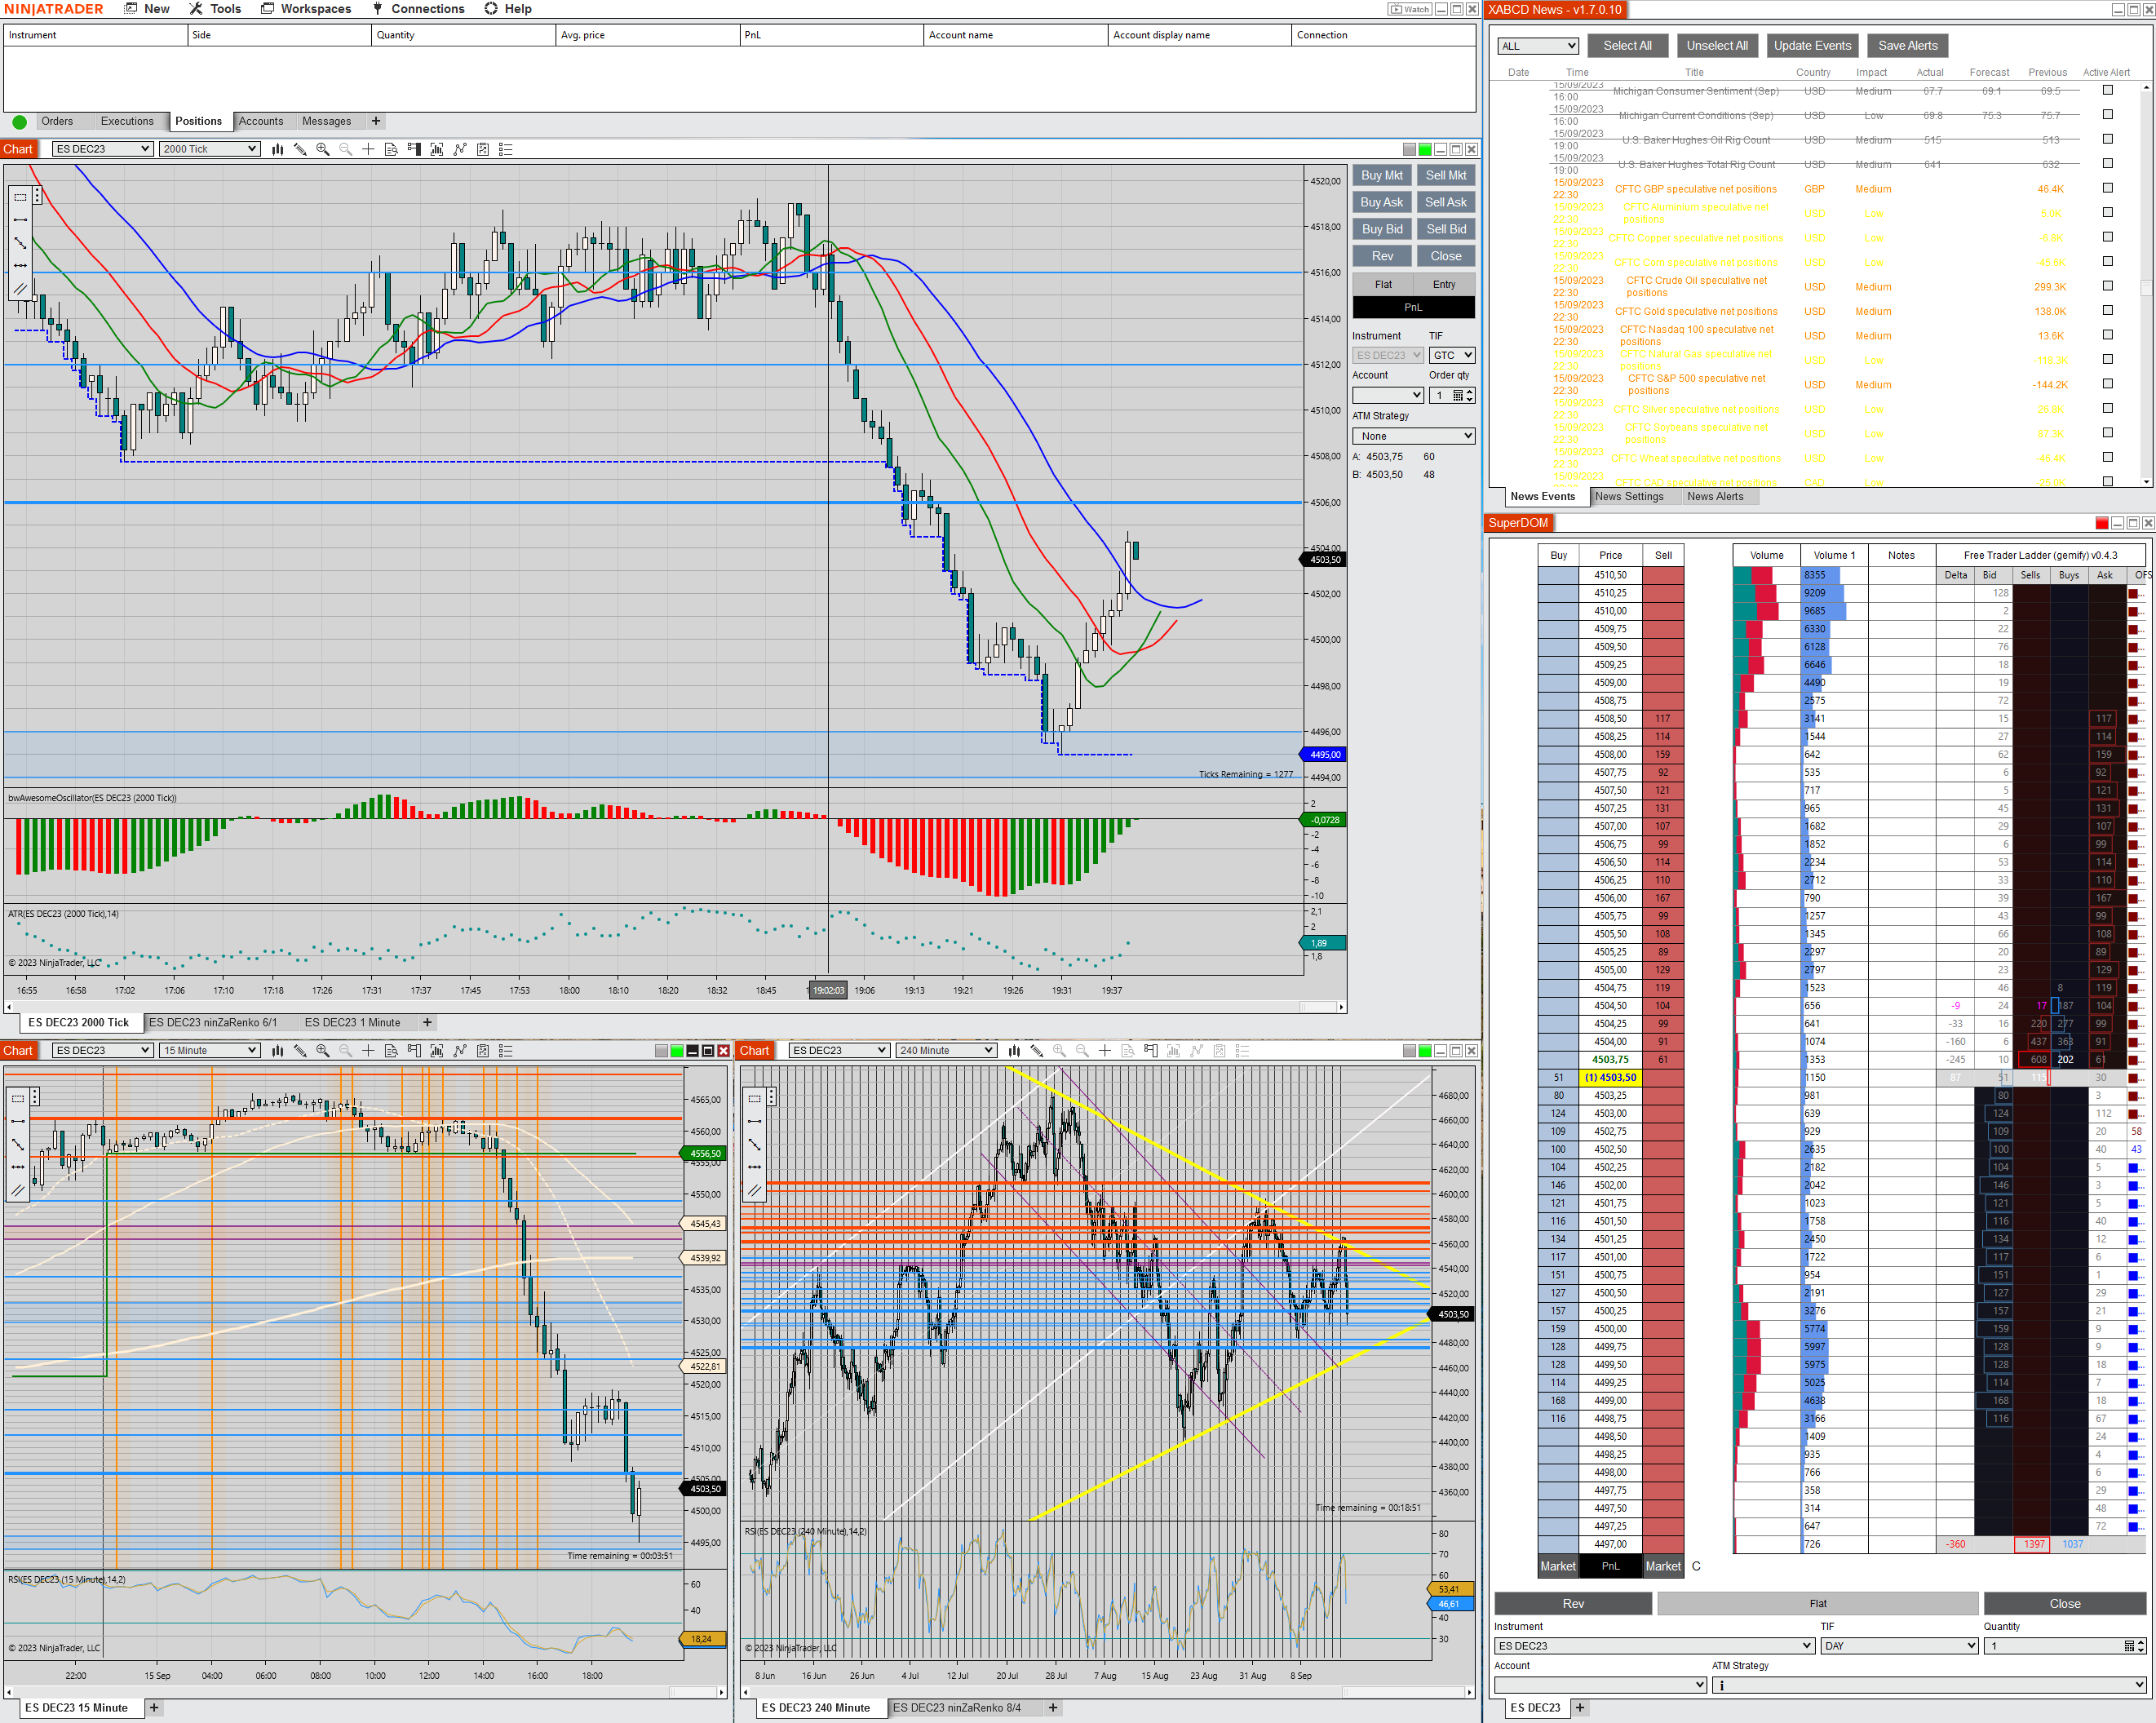
Task: Open the list icon on 2000 Tick chart toolbar
Action: click(506, 149)
